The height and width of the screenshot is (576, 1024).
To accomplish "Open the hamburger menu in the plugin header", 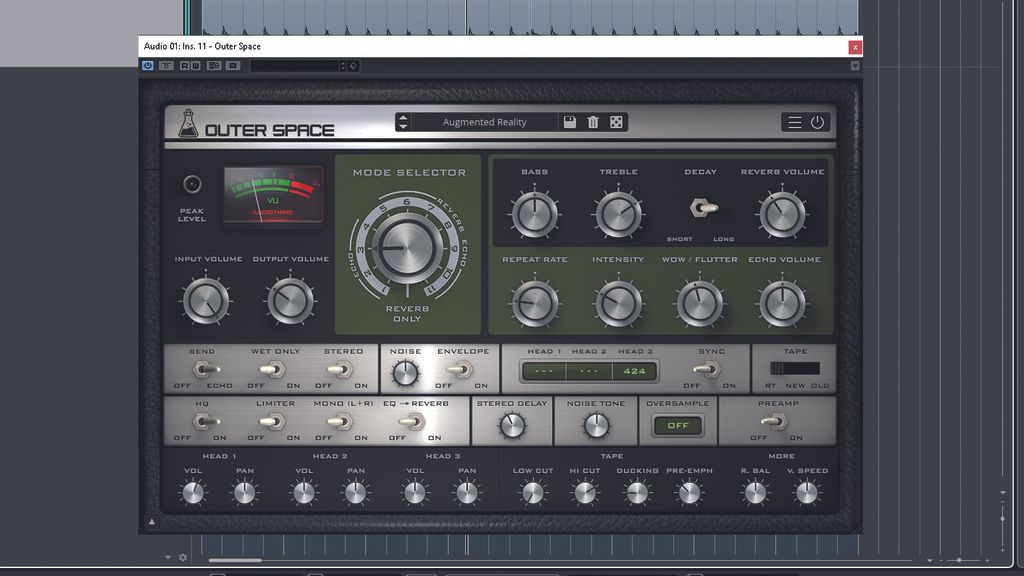I will [x=794, y=121].
